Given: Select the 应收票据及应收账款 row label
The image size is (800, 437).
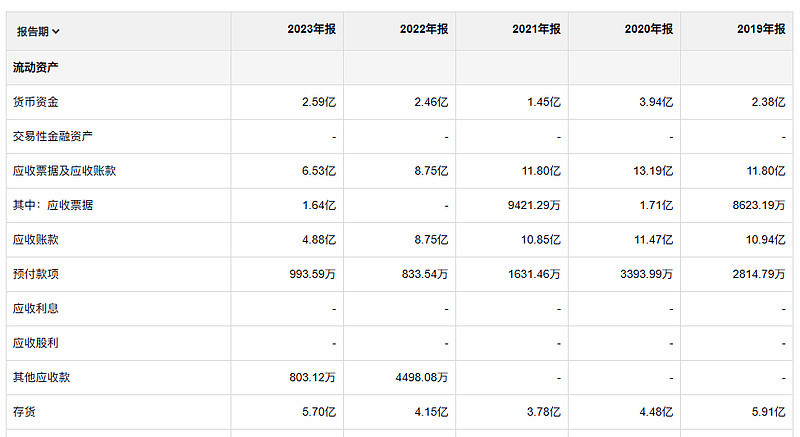Looking at the screenshot, I should pos(64,171).
